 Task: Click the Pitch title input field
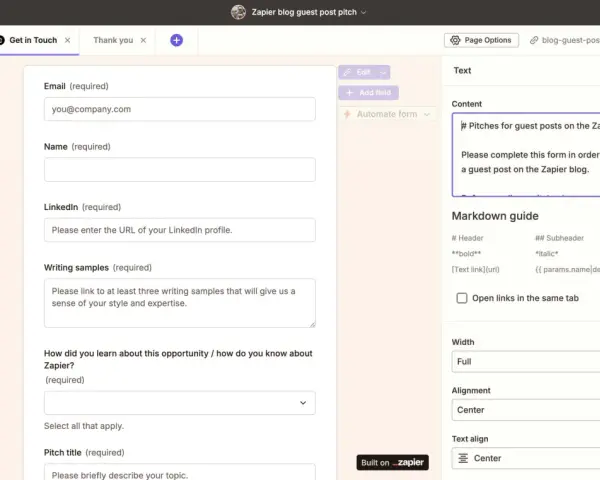coord(180,472)
